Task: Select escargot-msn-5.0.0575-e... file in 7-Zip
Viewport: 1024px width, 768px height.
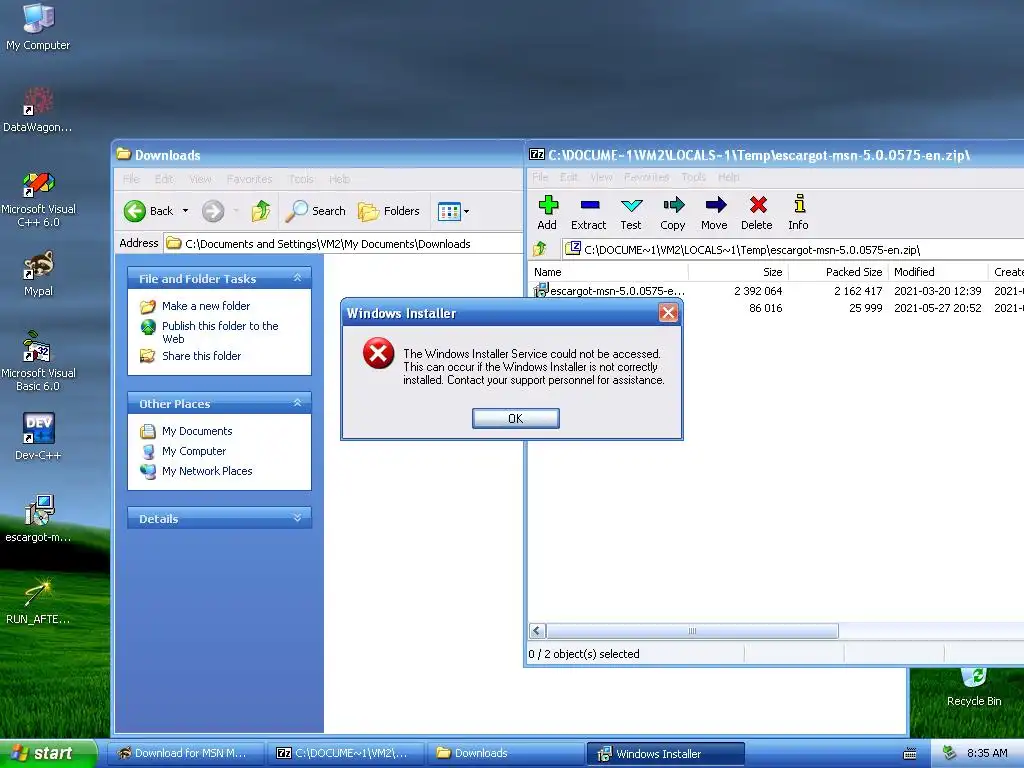Action: (610, 291)
